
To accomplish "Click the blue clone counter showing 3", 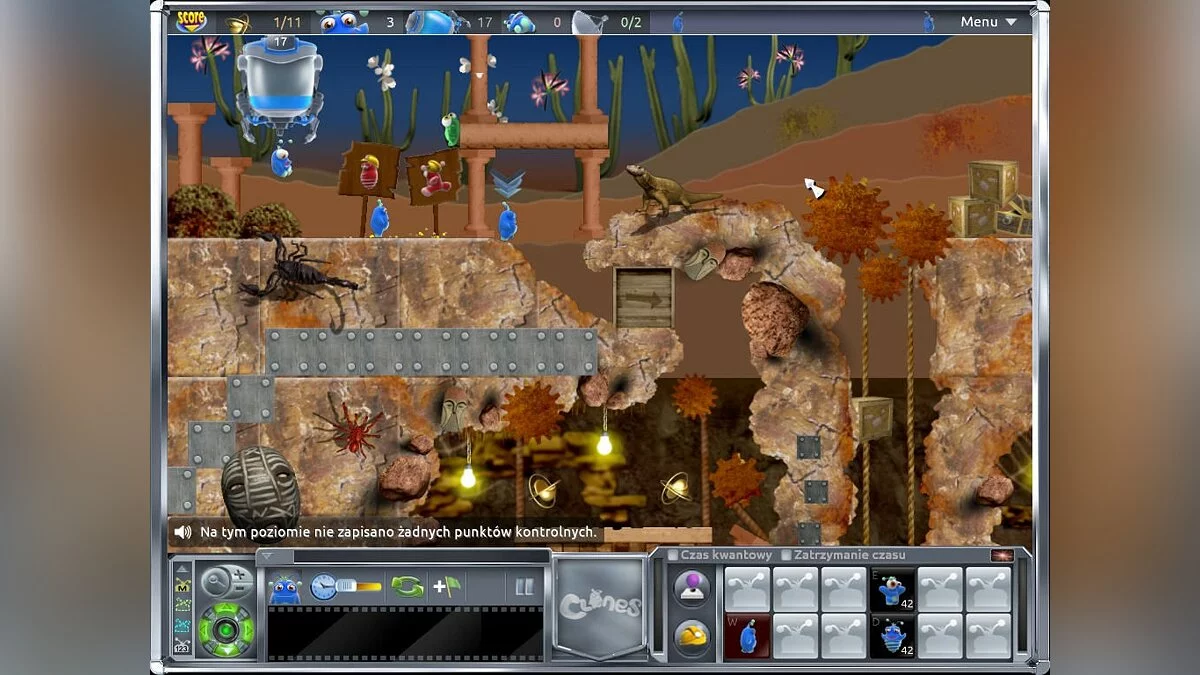I will (358, 21).
